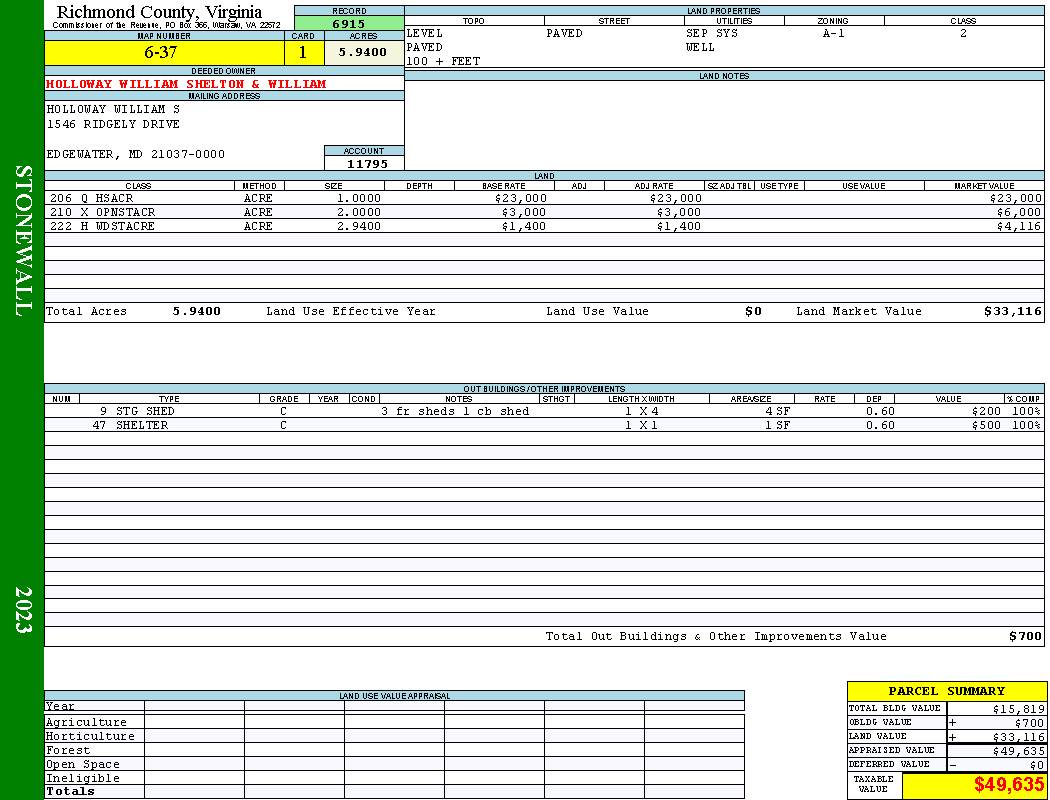This screenshot has width=1050, height=800.
Task: Select the BASE RATE column header
Action: pos(504,185)
